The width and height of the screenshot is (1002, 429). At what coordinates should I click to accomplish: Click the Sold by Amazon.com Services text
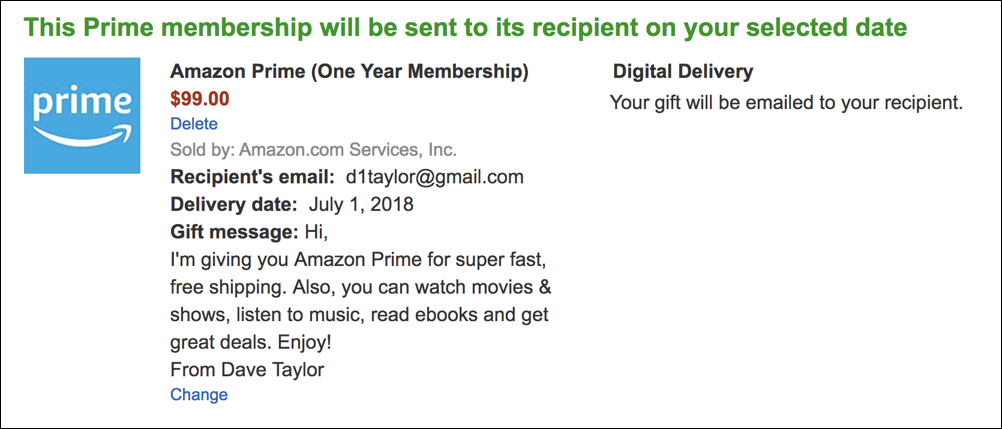[x=314, y=151]
